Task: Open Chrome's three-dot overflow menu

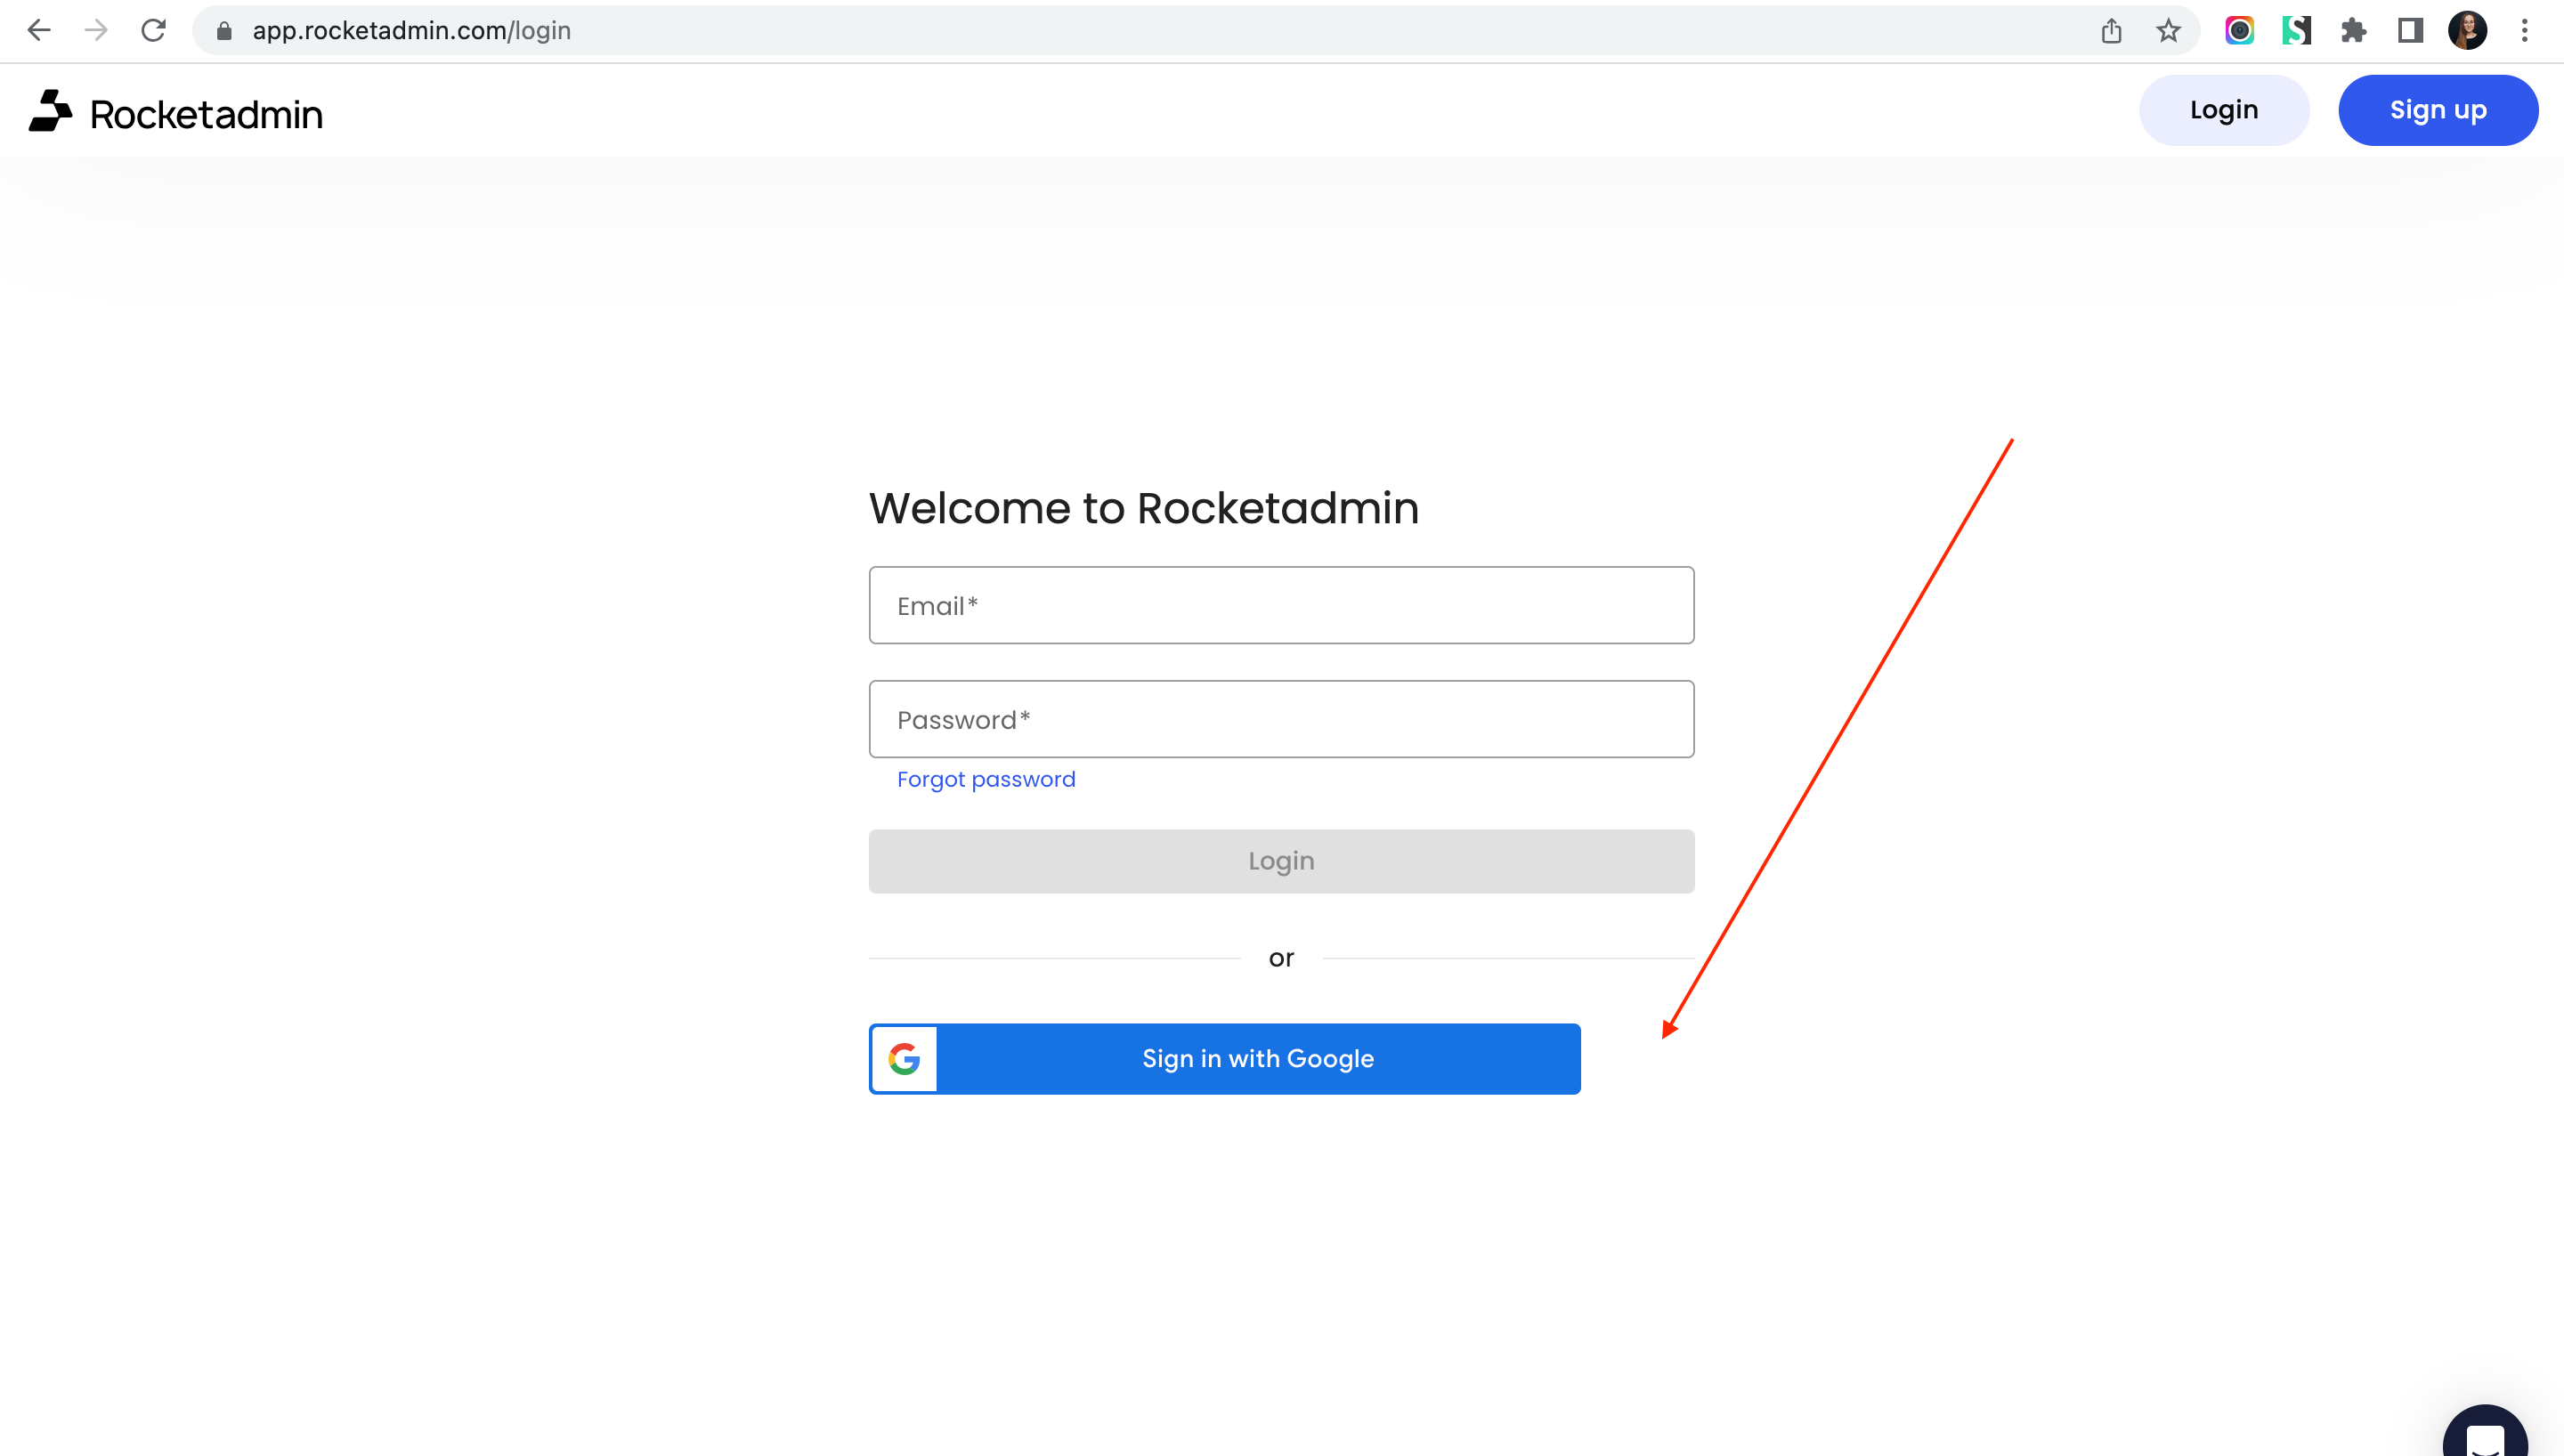Action: (x=2526, y=30)
